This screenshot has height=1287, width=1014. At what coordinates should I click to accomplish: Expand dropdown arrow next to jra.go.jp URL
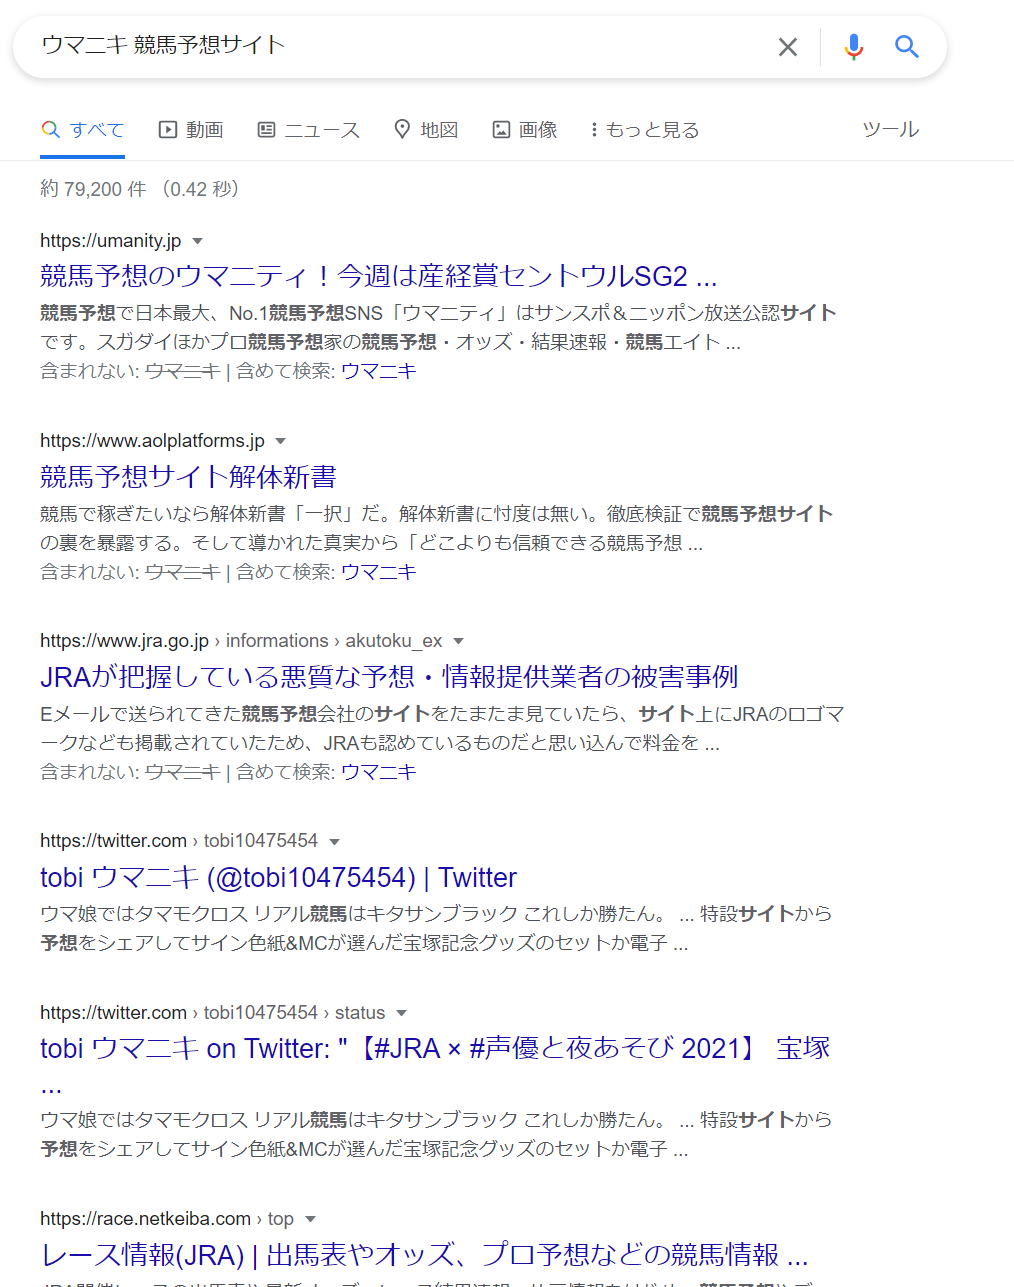point(458,641)
